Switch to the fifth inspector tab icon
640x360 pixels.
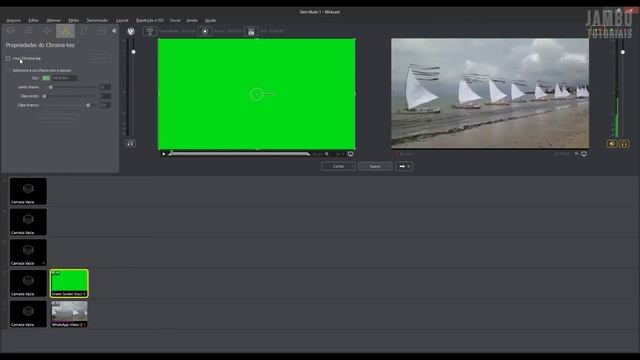[84, 31]
